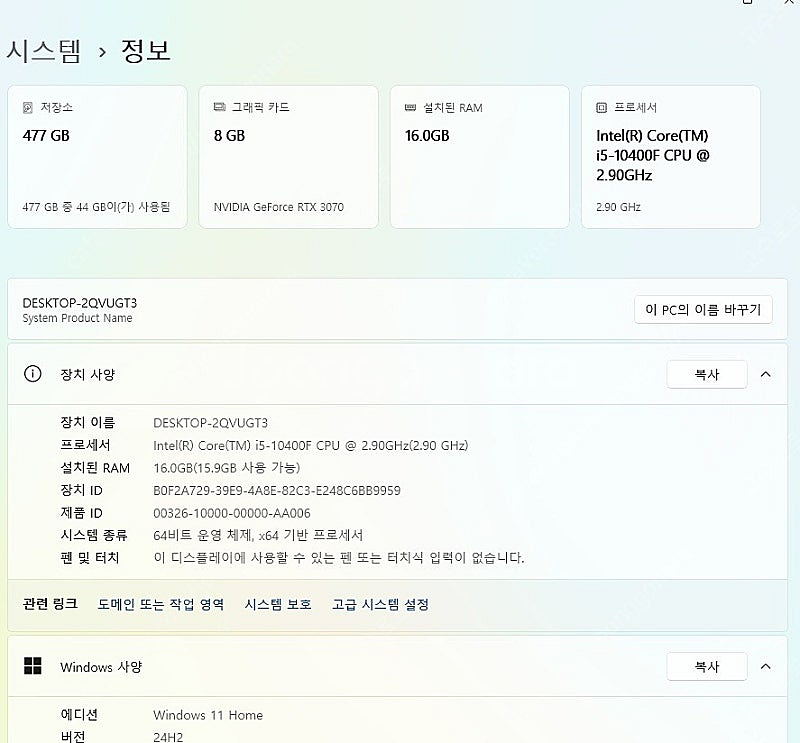Select NVIDIA GeForce RTX 3070 text
800x743 pixels.
[x=279, y=207]
